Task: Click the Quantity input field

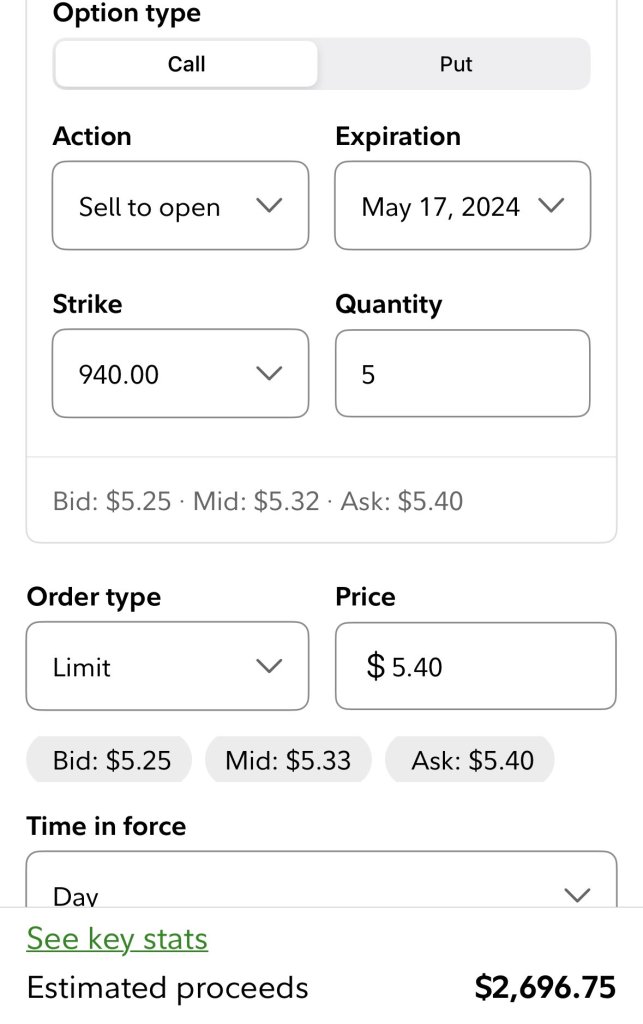Action: (x=462, y=374)
